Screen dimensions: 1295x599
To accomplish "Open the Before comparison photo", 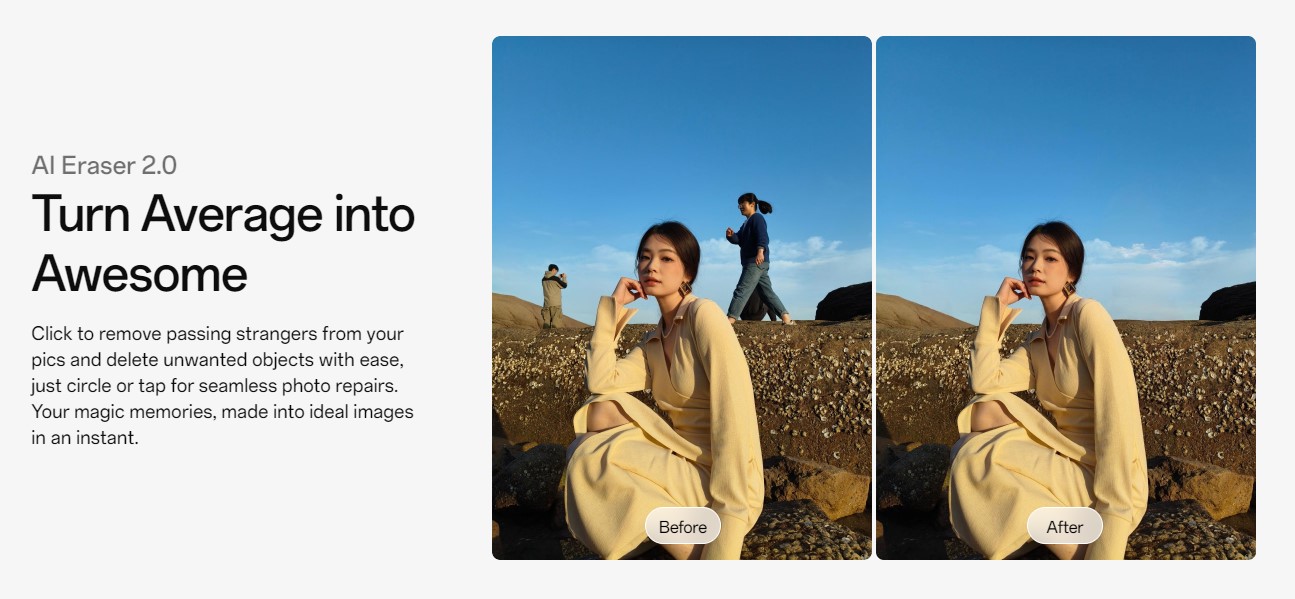I will [682, 298].
